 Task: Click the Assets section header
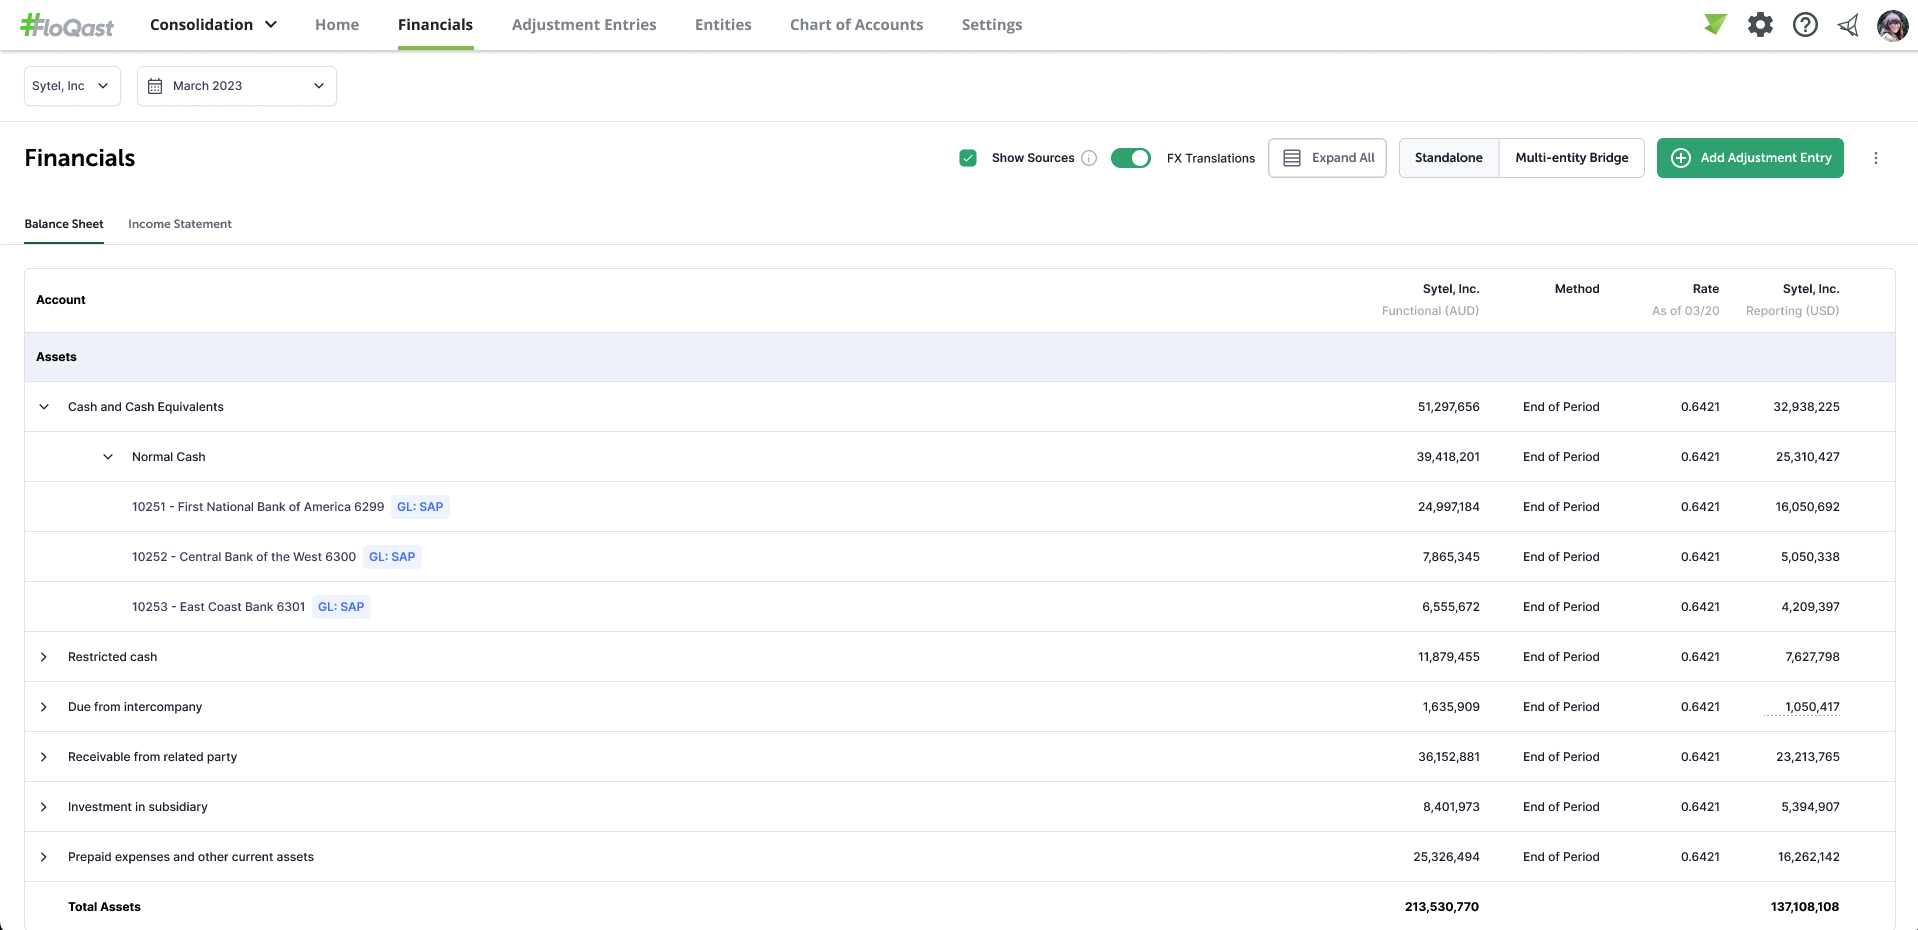click(56, 357)
